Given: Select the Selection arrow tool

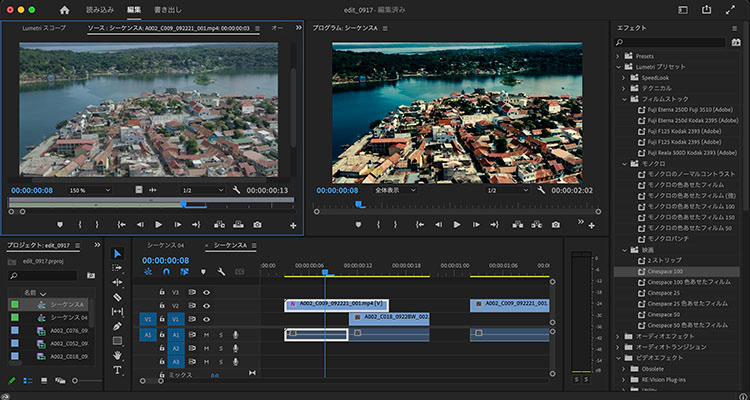Looking at the screenshot, I should click(x=118, y=254).
